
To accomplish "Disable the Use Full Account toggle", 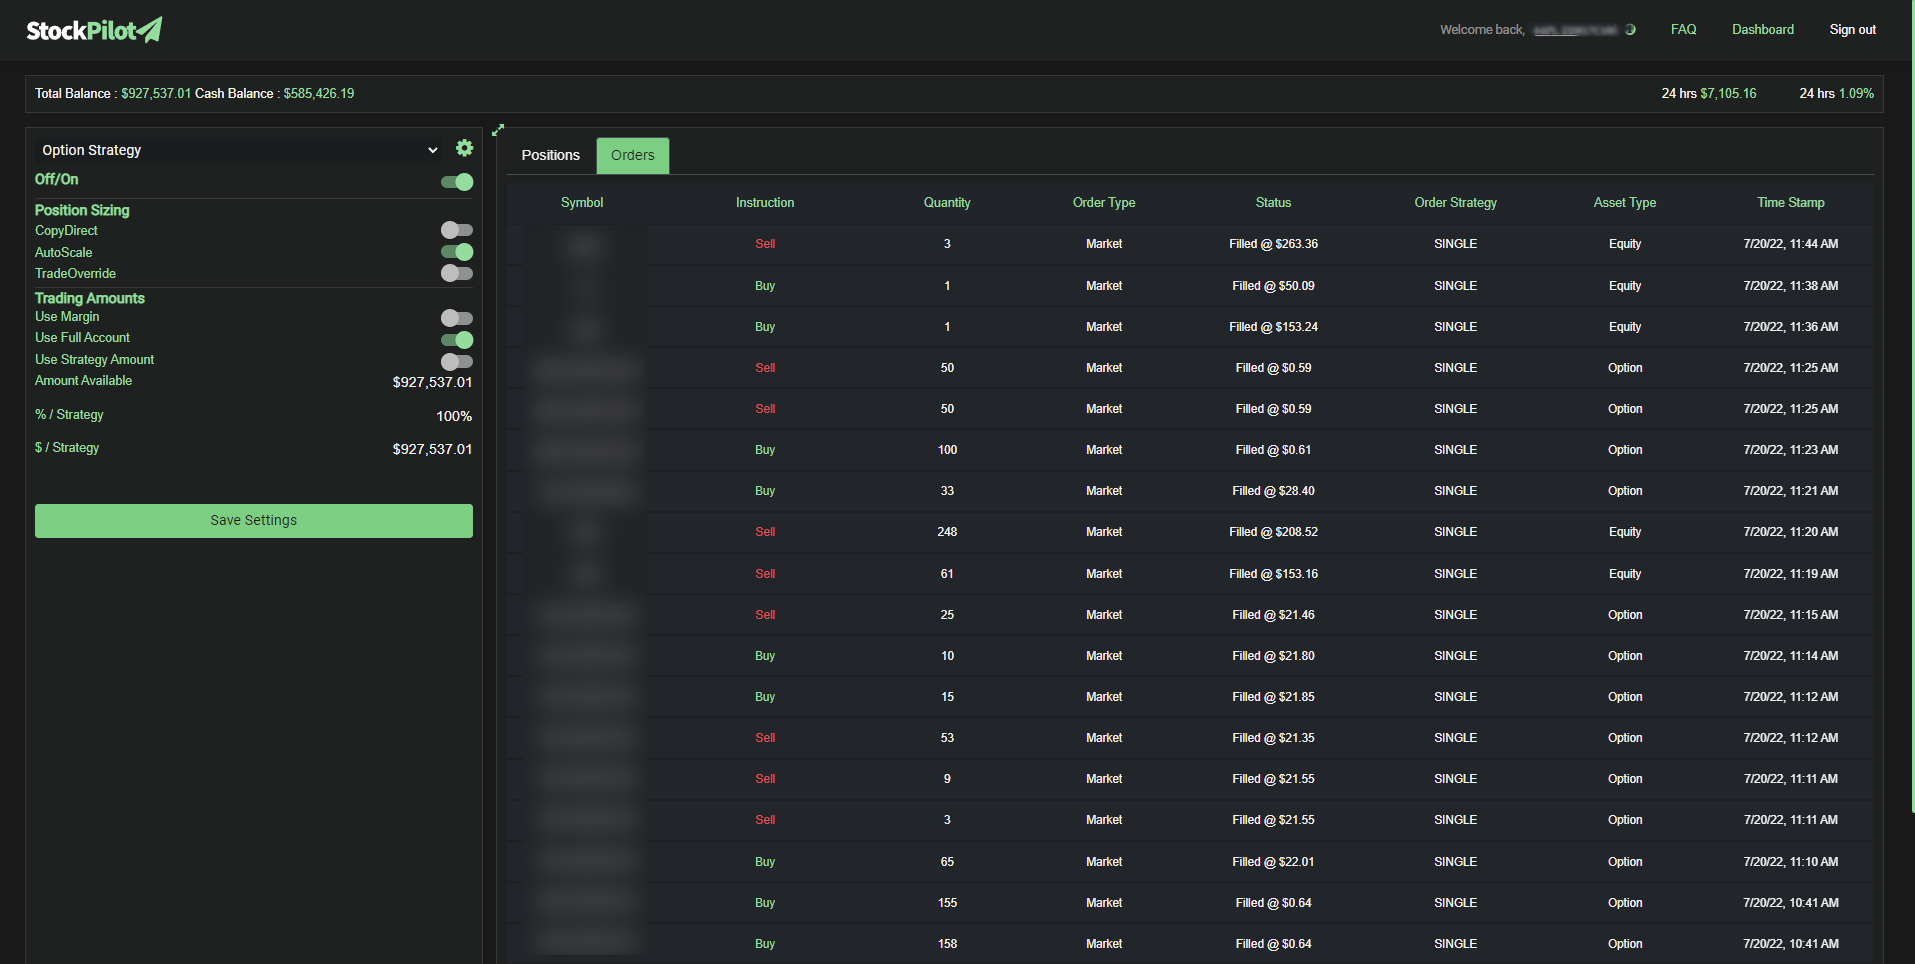I will pos(457,340).
